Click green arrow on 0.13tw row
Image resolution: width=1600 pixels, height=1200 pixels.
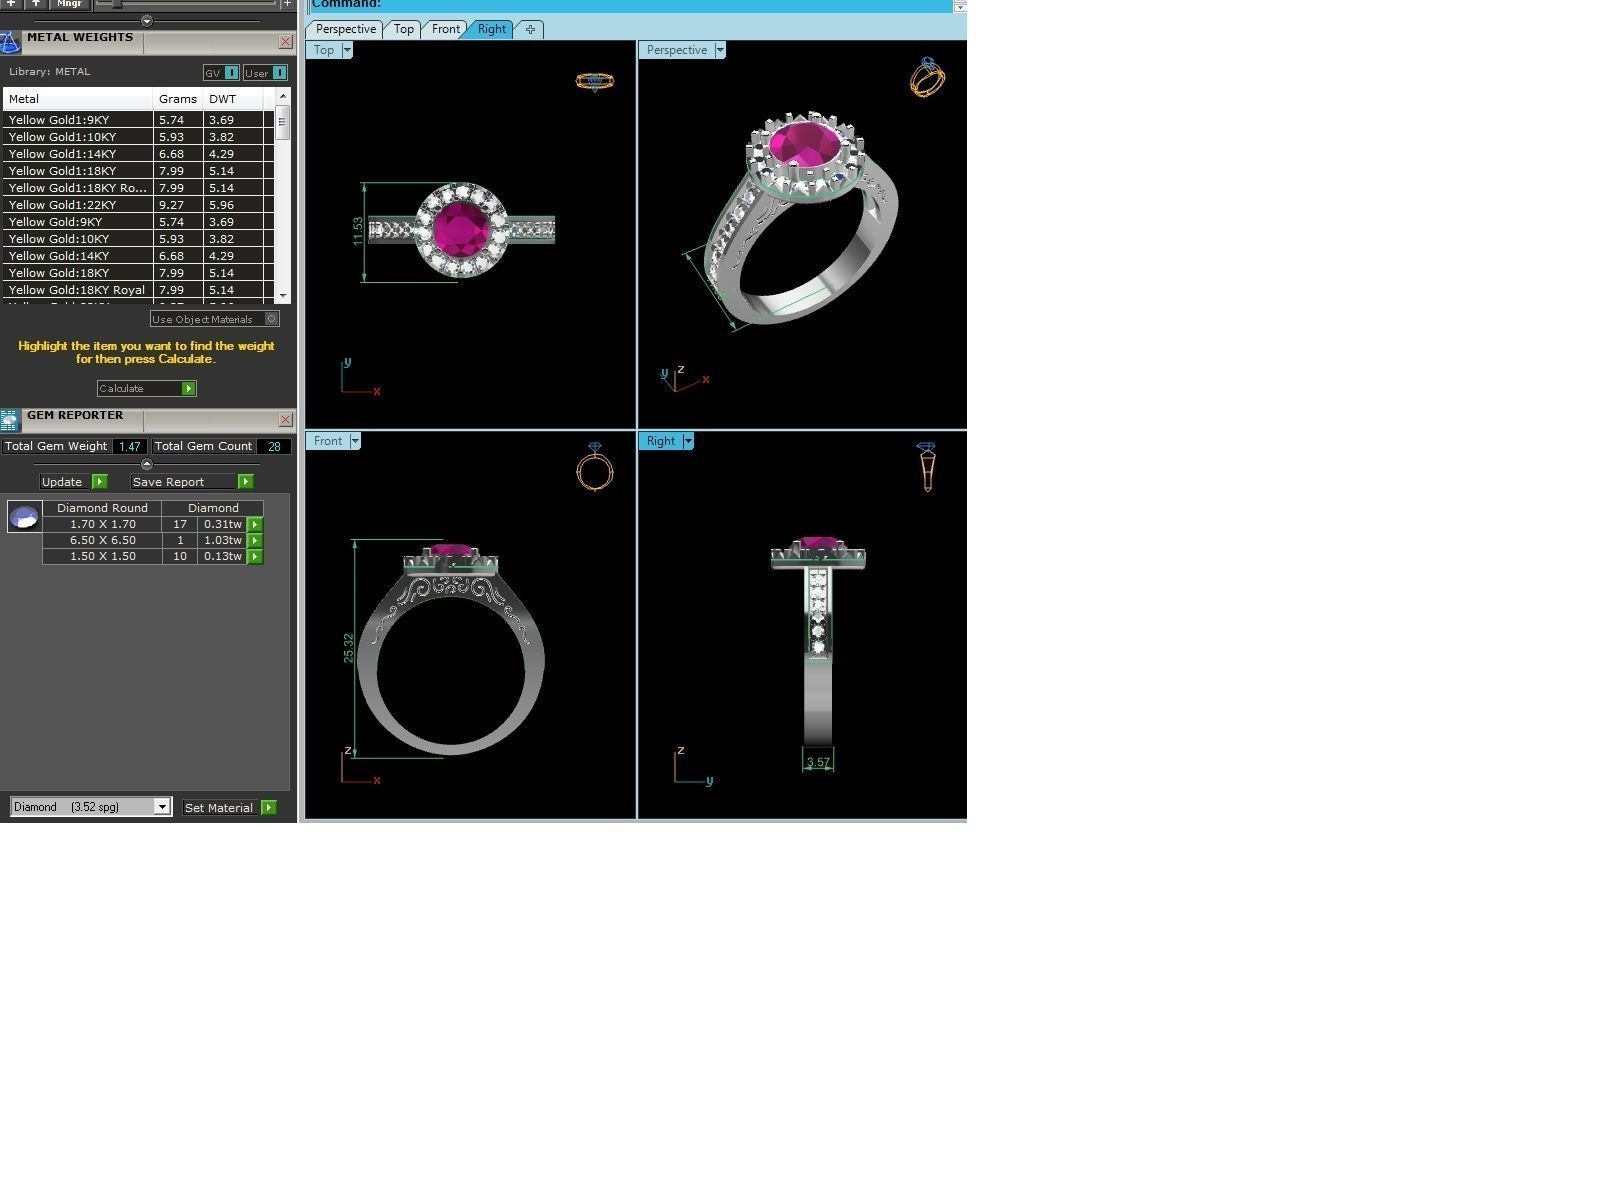pos(255,556)
